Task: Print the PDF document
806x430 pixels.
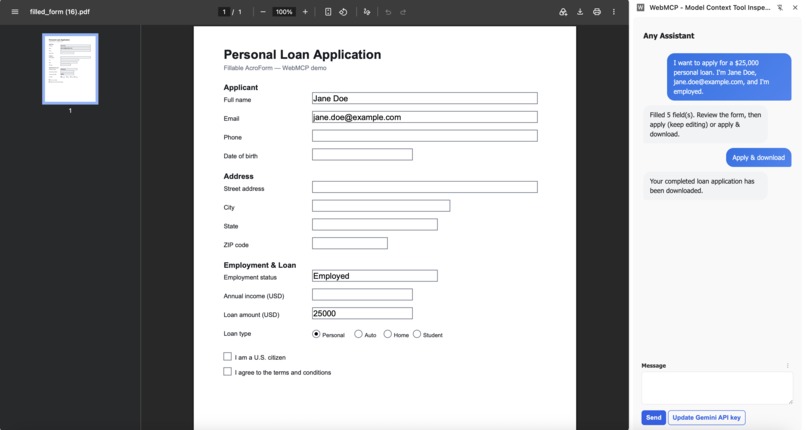Action: pos(597,11)
